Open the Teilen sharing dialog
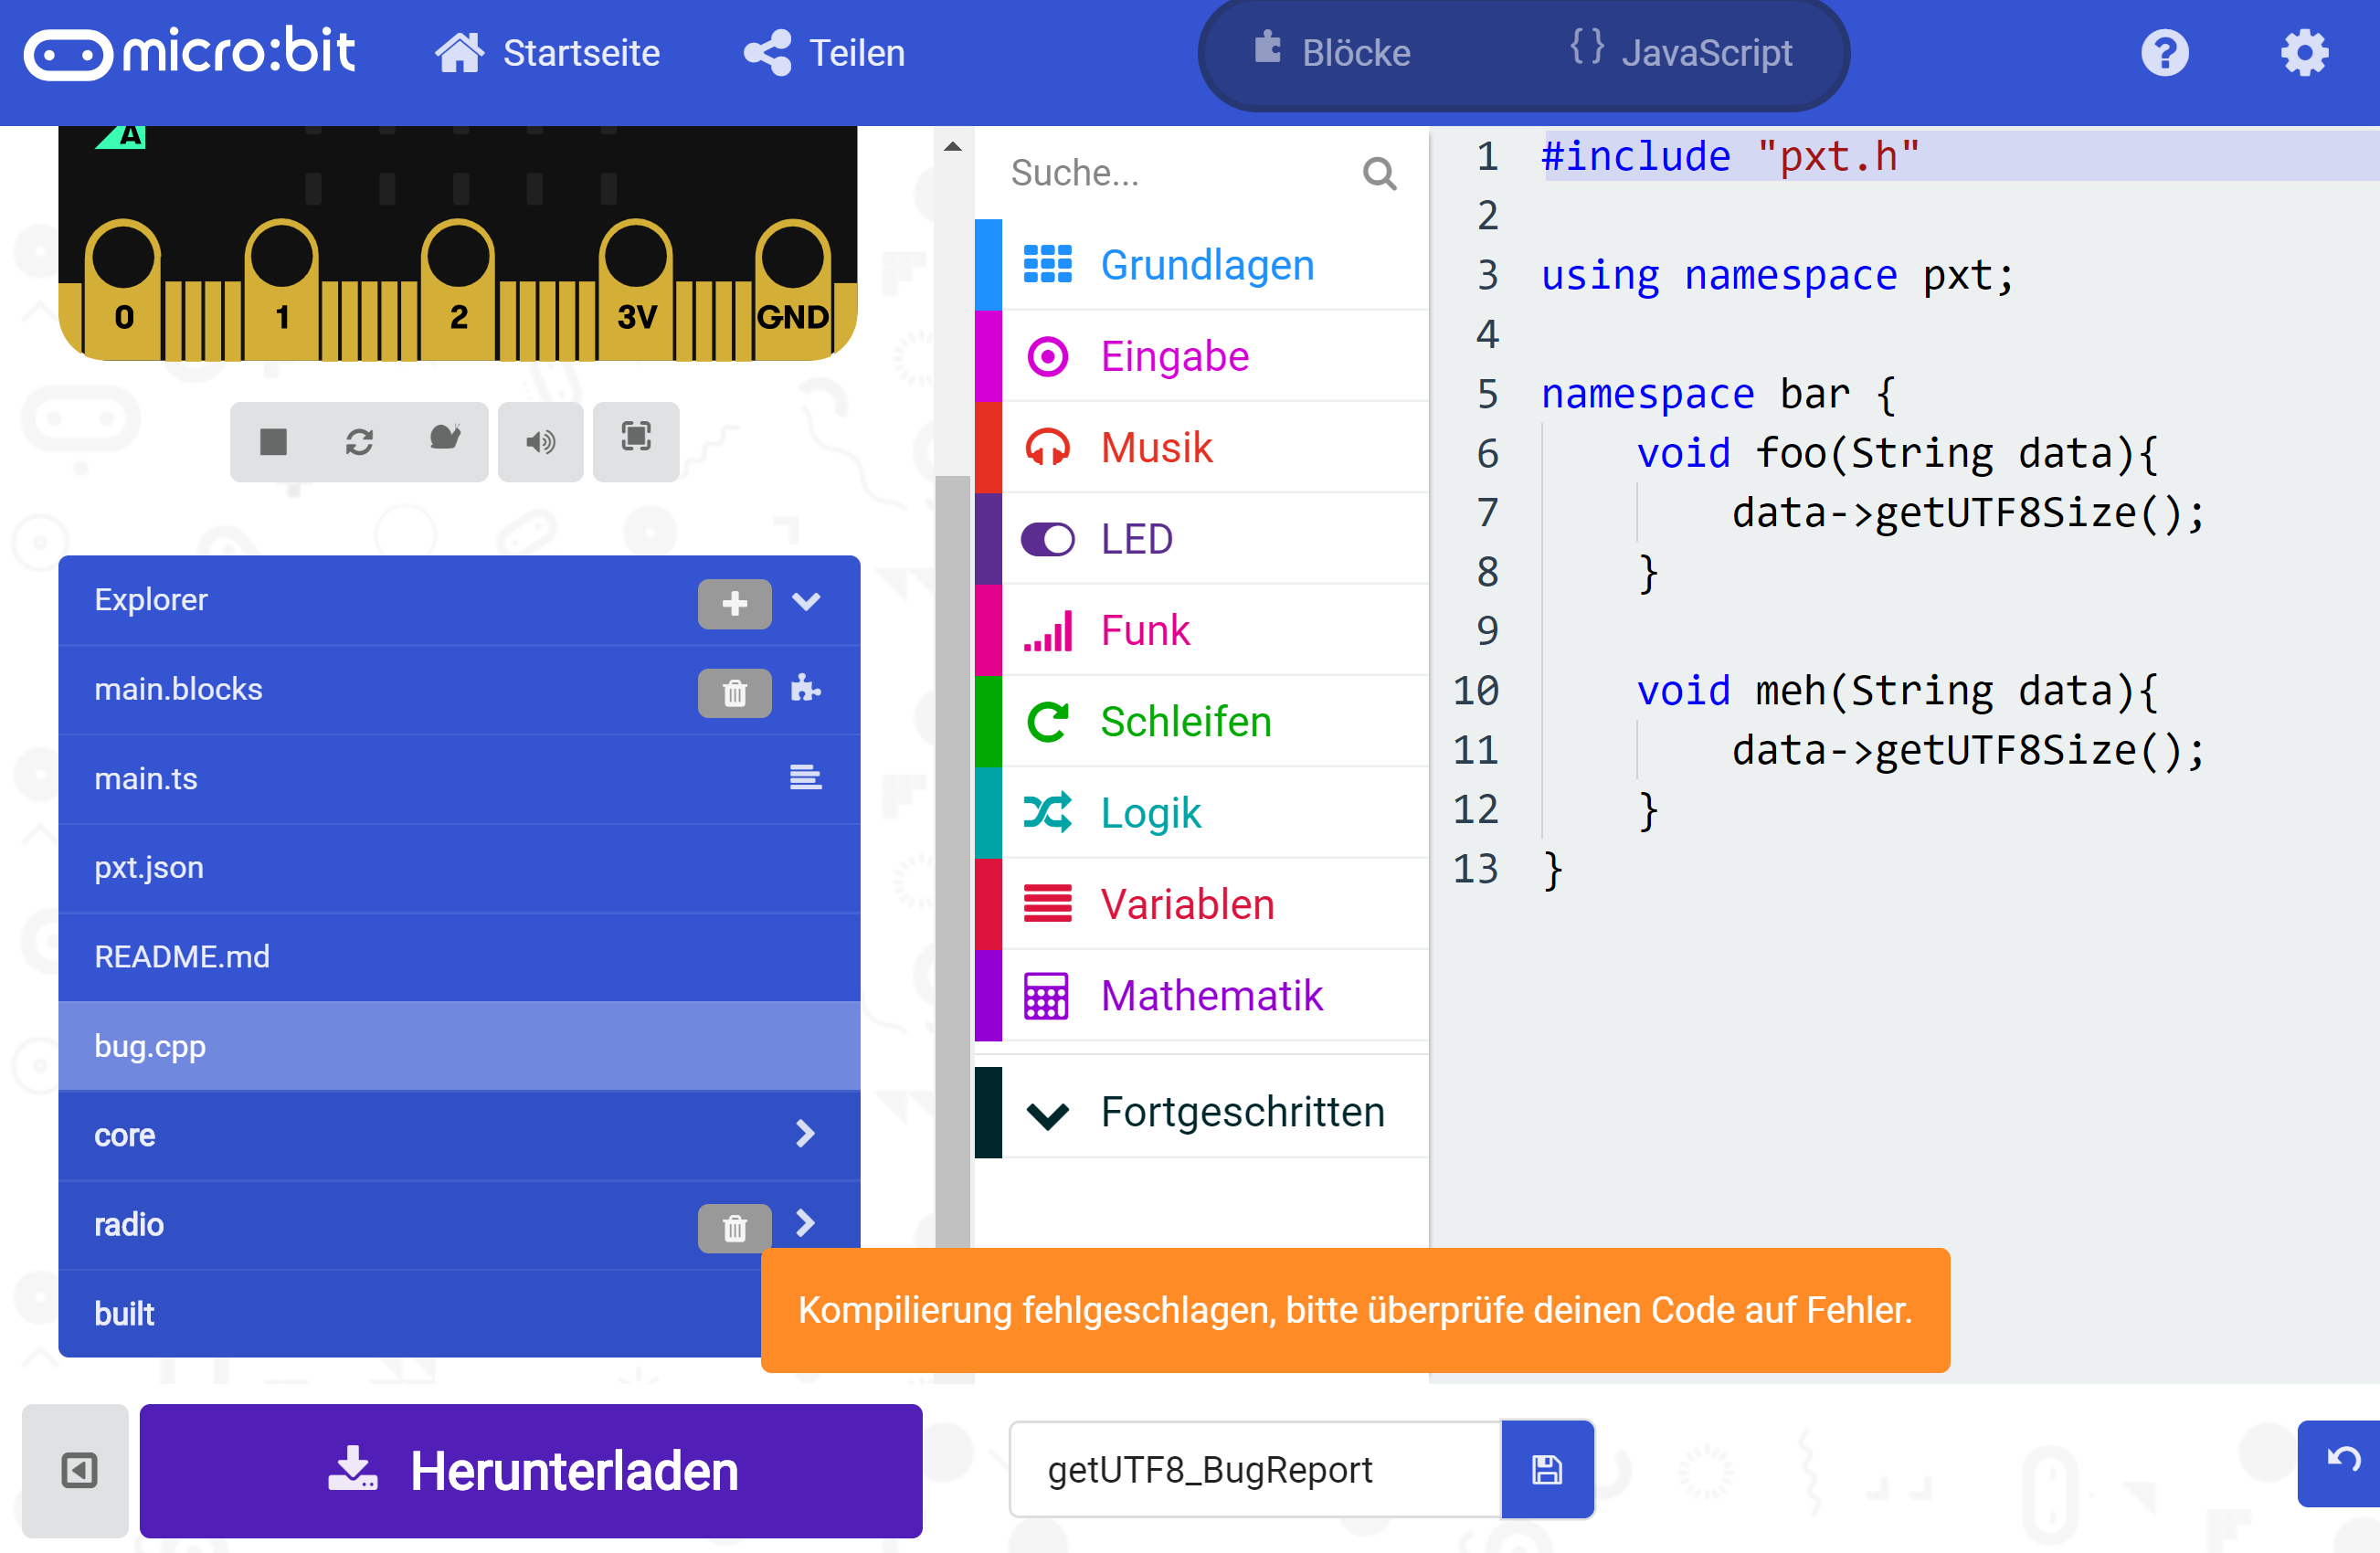Screen dimensions: 2380x1553 [x=823, y=52]
